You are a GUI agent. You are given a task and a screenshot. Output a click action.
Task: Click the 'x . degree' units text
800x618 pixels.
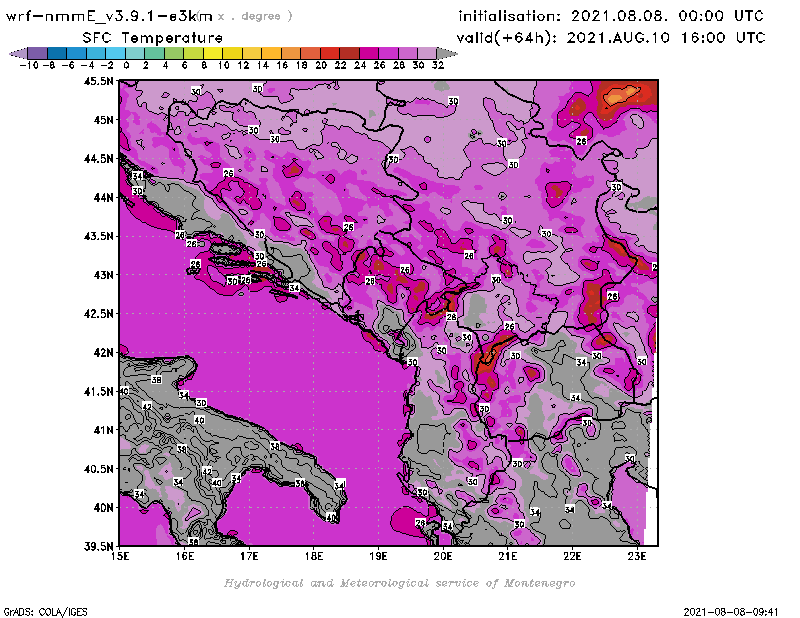click(x=255, y=16)
